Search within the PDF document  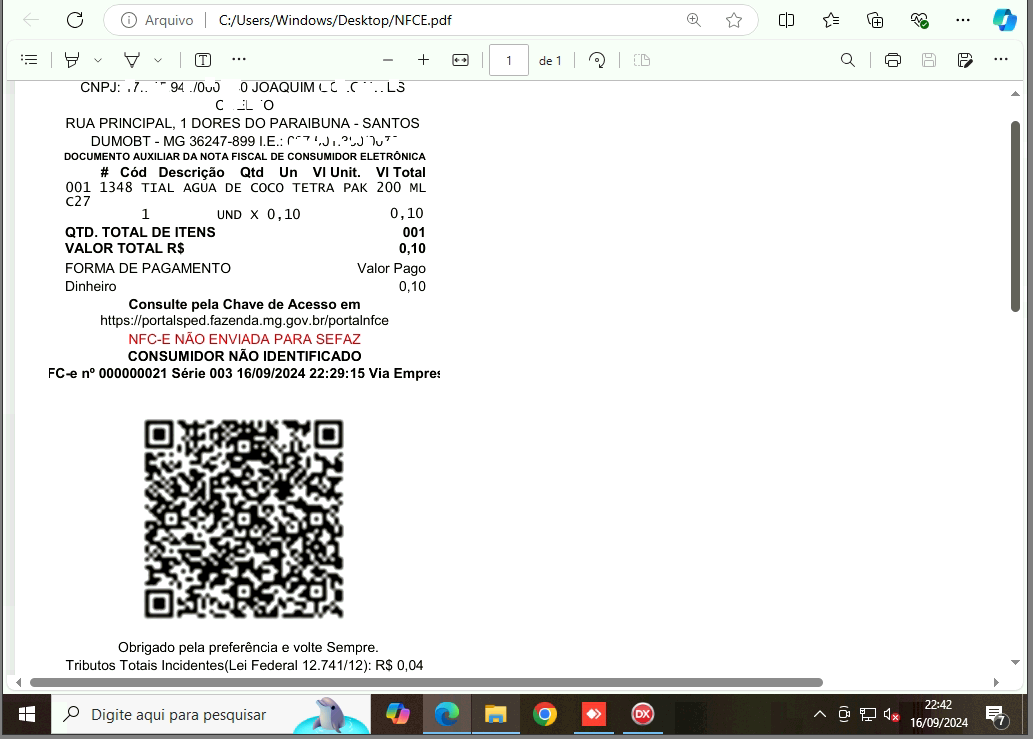click(848, 60)
